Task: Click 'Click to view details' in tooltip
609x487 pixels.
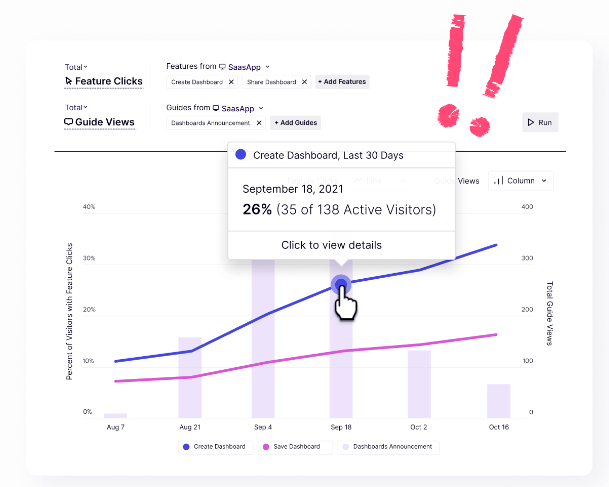Action: point(331,245)
